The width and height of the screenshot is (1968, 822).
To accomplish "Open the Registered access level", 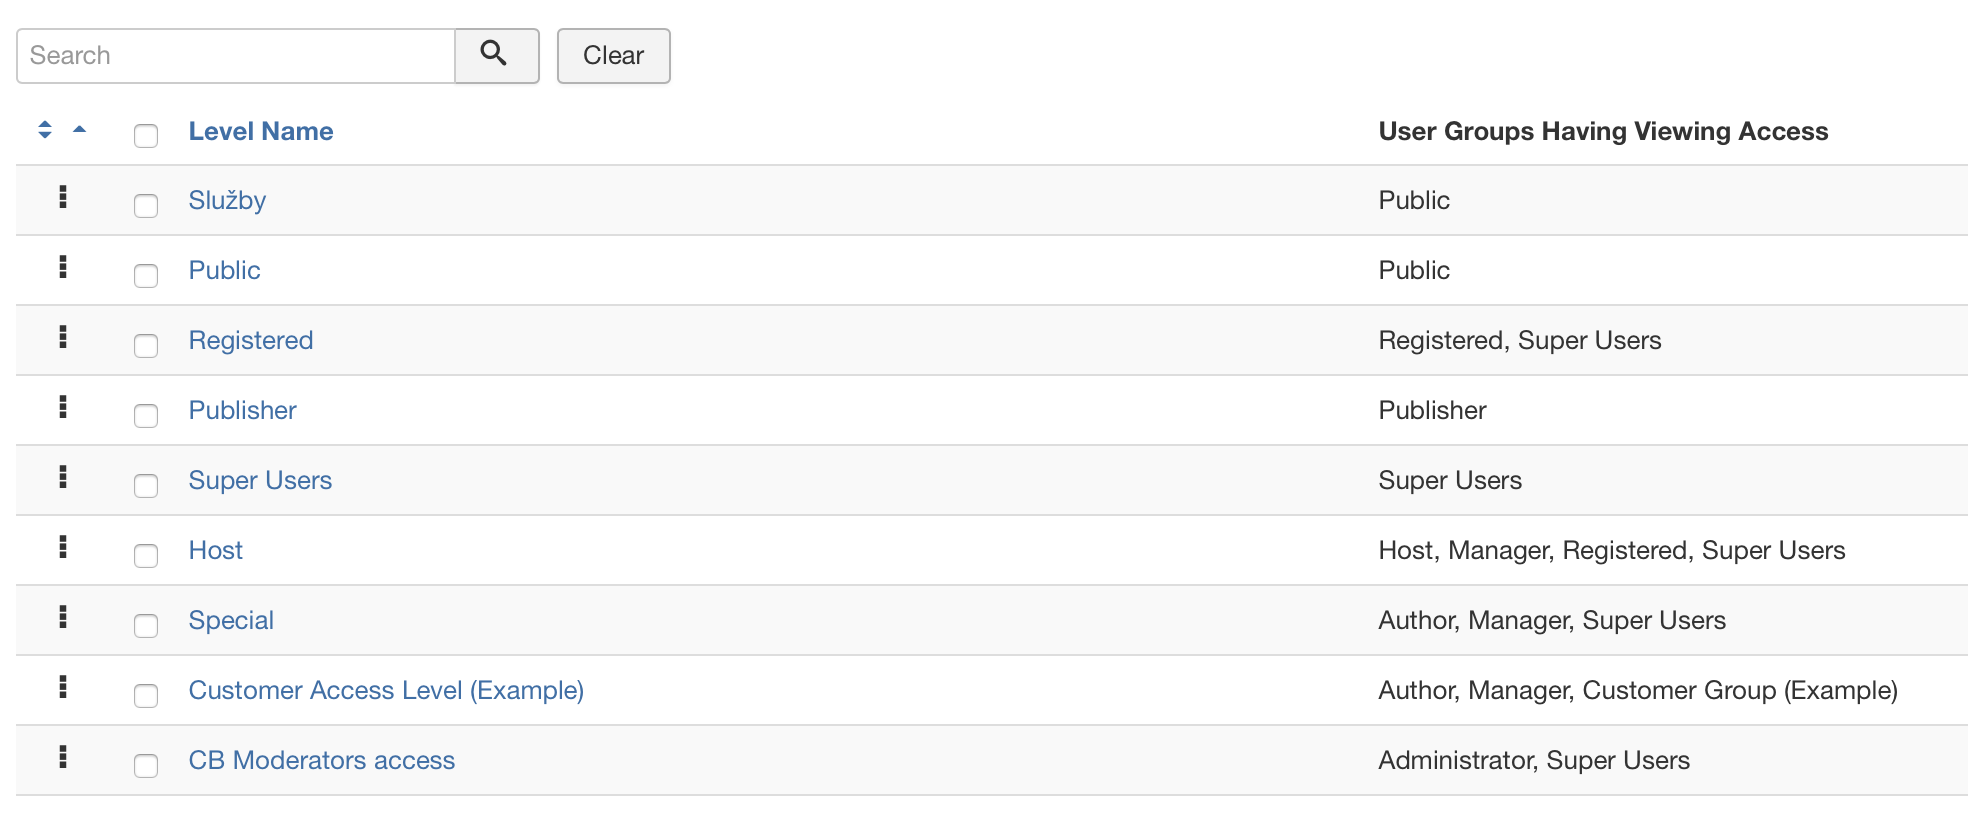I will pyautogui.click(x=251, y=340).
